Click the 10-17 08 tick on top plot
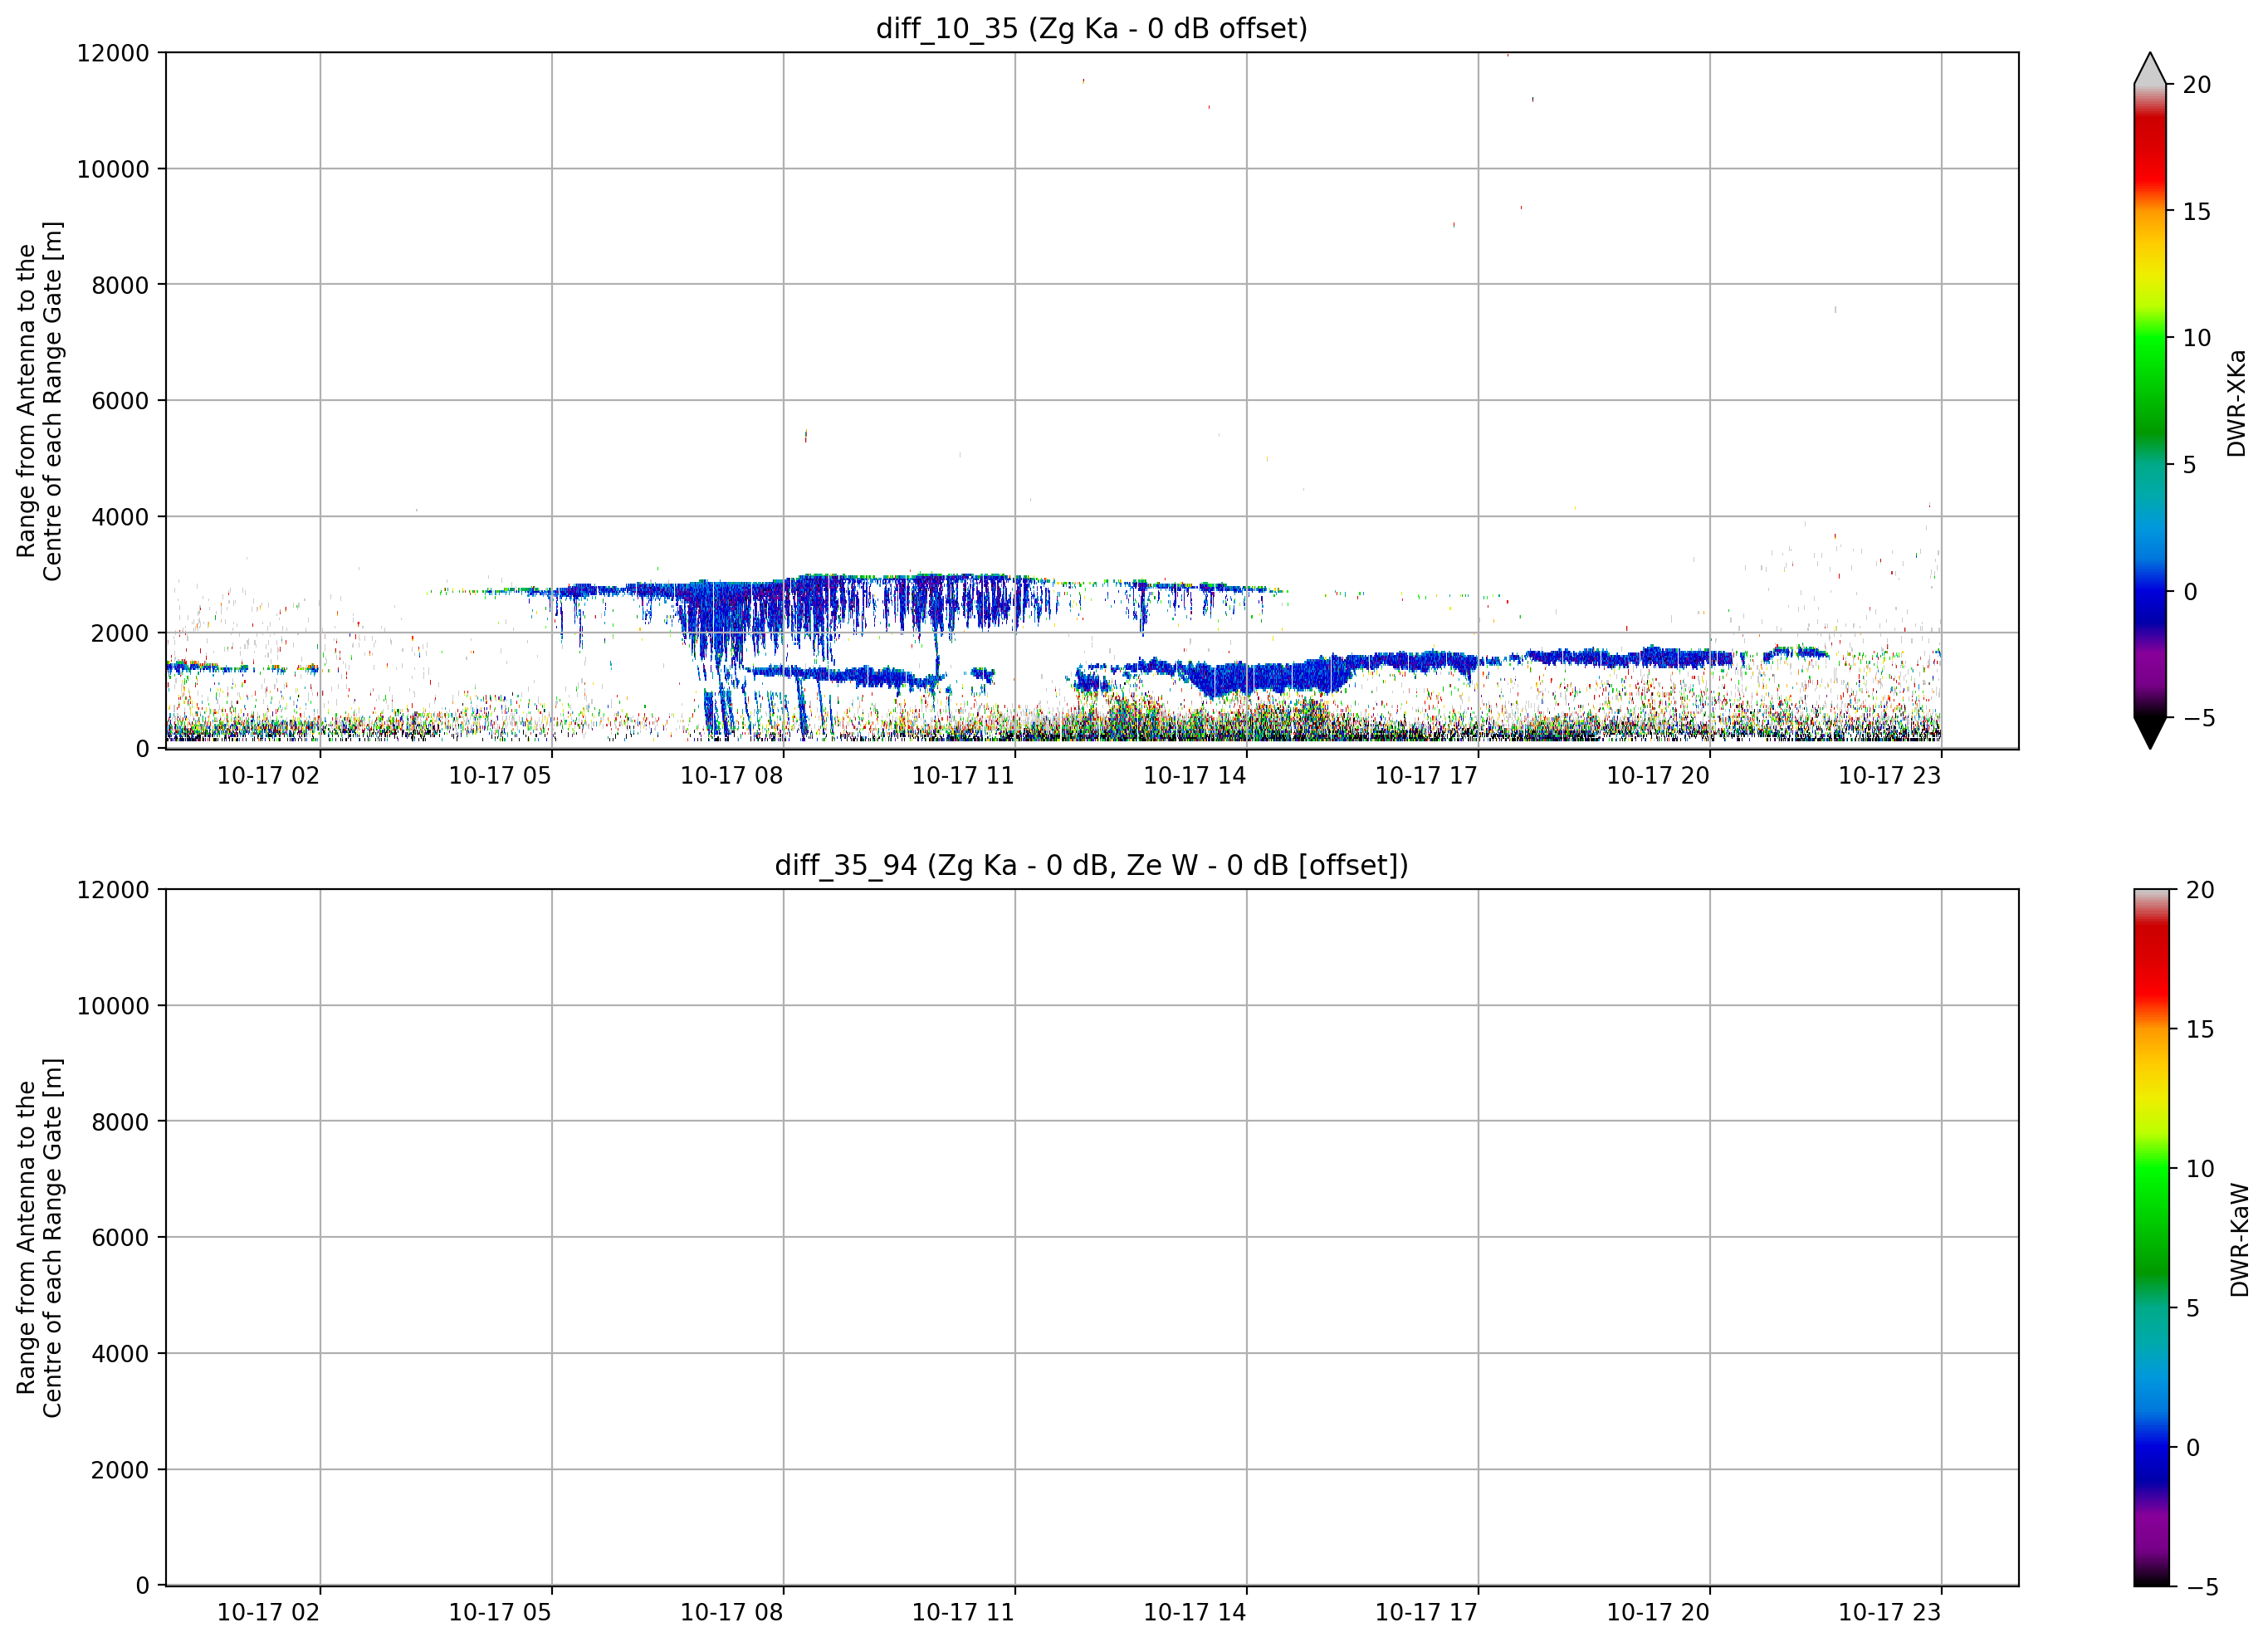 731,775
